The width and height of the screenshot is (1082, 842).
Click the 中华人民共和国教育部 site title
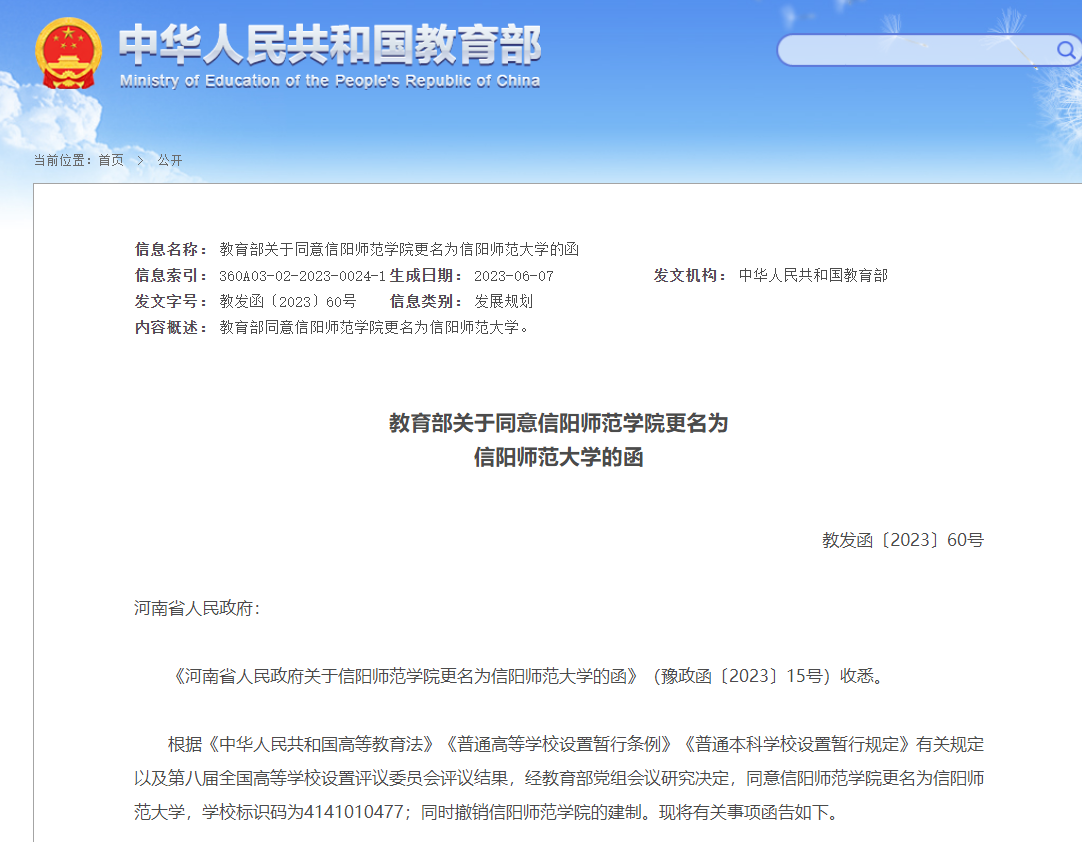[330, 44]
